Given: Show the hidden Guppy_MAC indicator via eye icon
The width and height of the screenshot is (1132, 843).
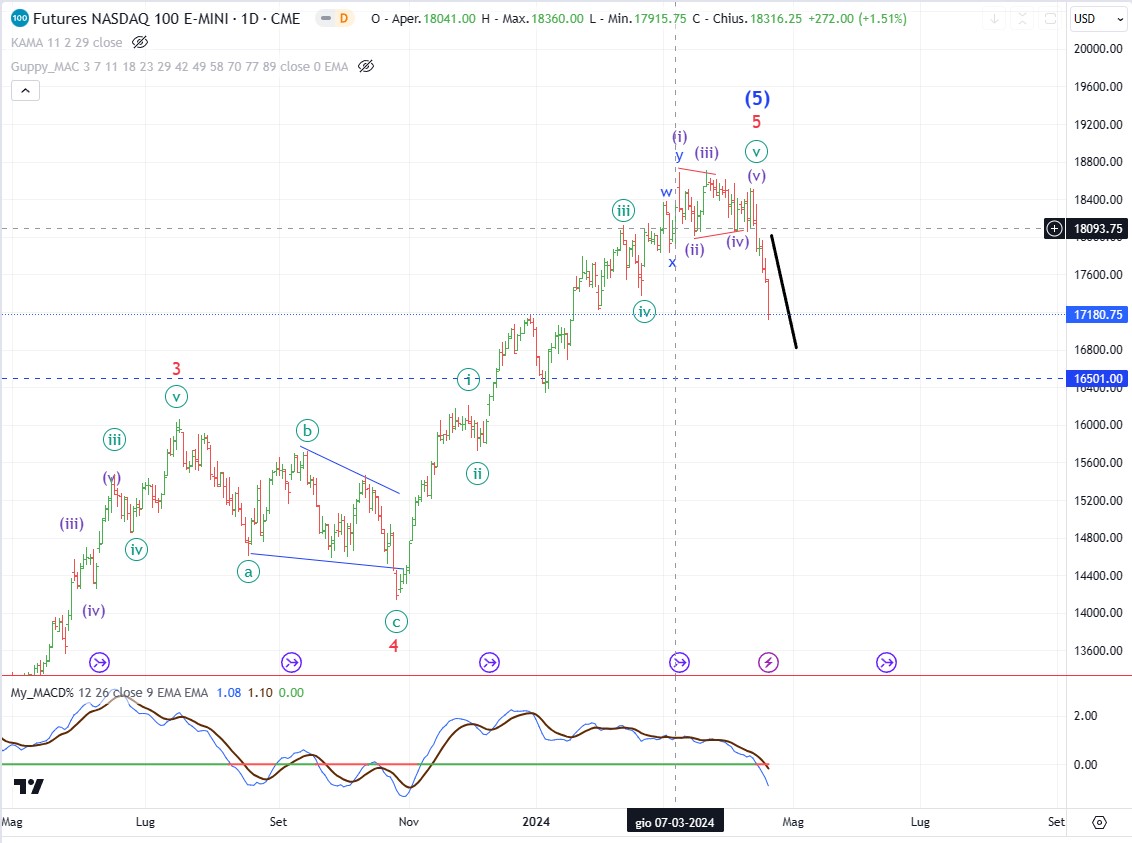Looking at the screenshot, I should click(366, 66).
